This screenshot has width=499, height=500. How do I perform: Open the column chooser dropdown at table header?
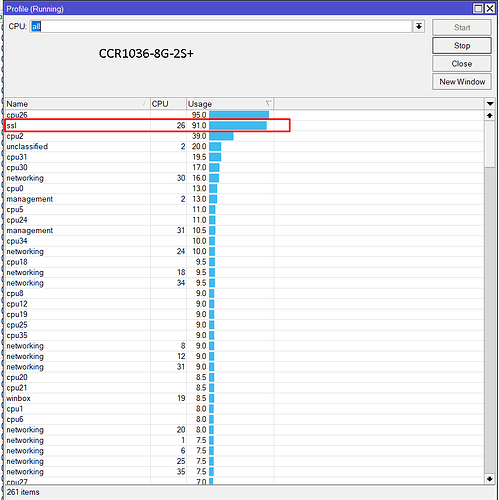click(490, 104)
